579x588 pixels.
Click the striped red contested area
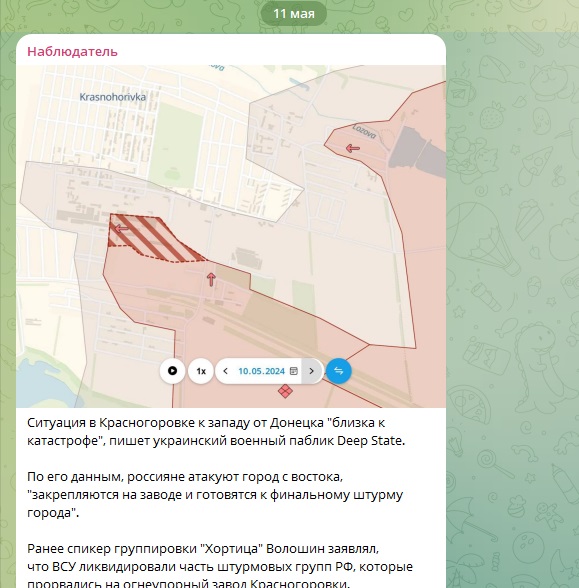click(154, 238)
